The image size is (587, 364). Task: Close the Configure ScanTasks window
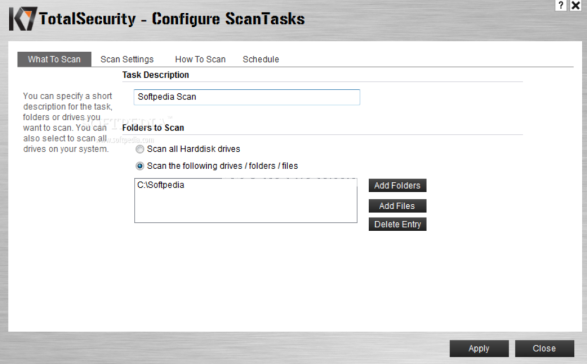coord(575,5)
